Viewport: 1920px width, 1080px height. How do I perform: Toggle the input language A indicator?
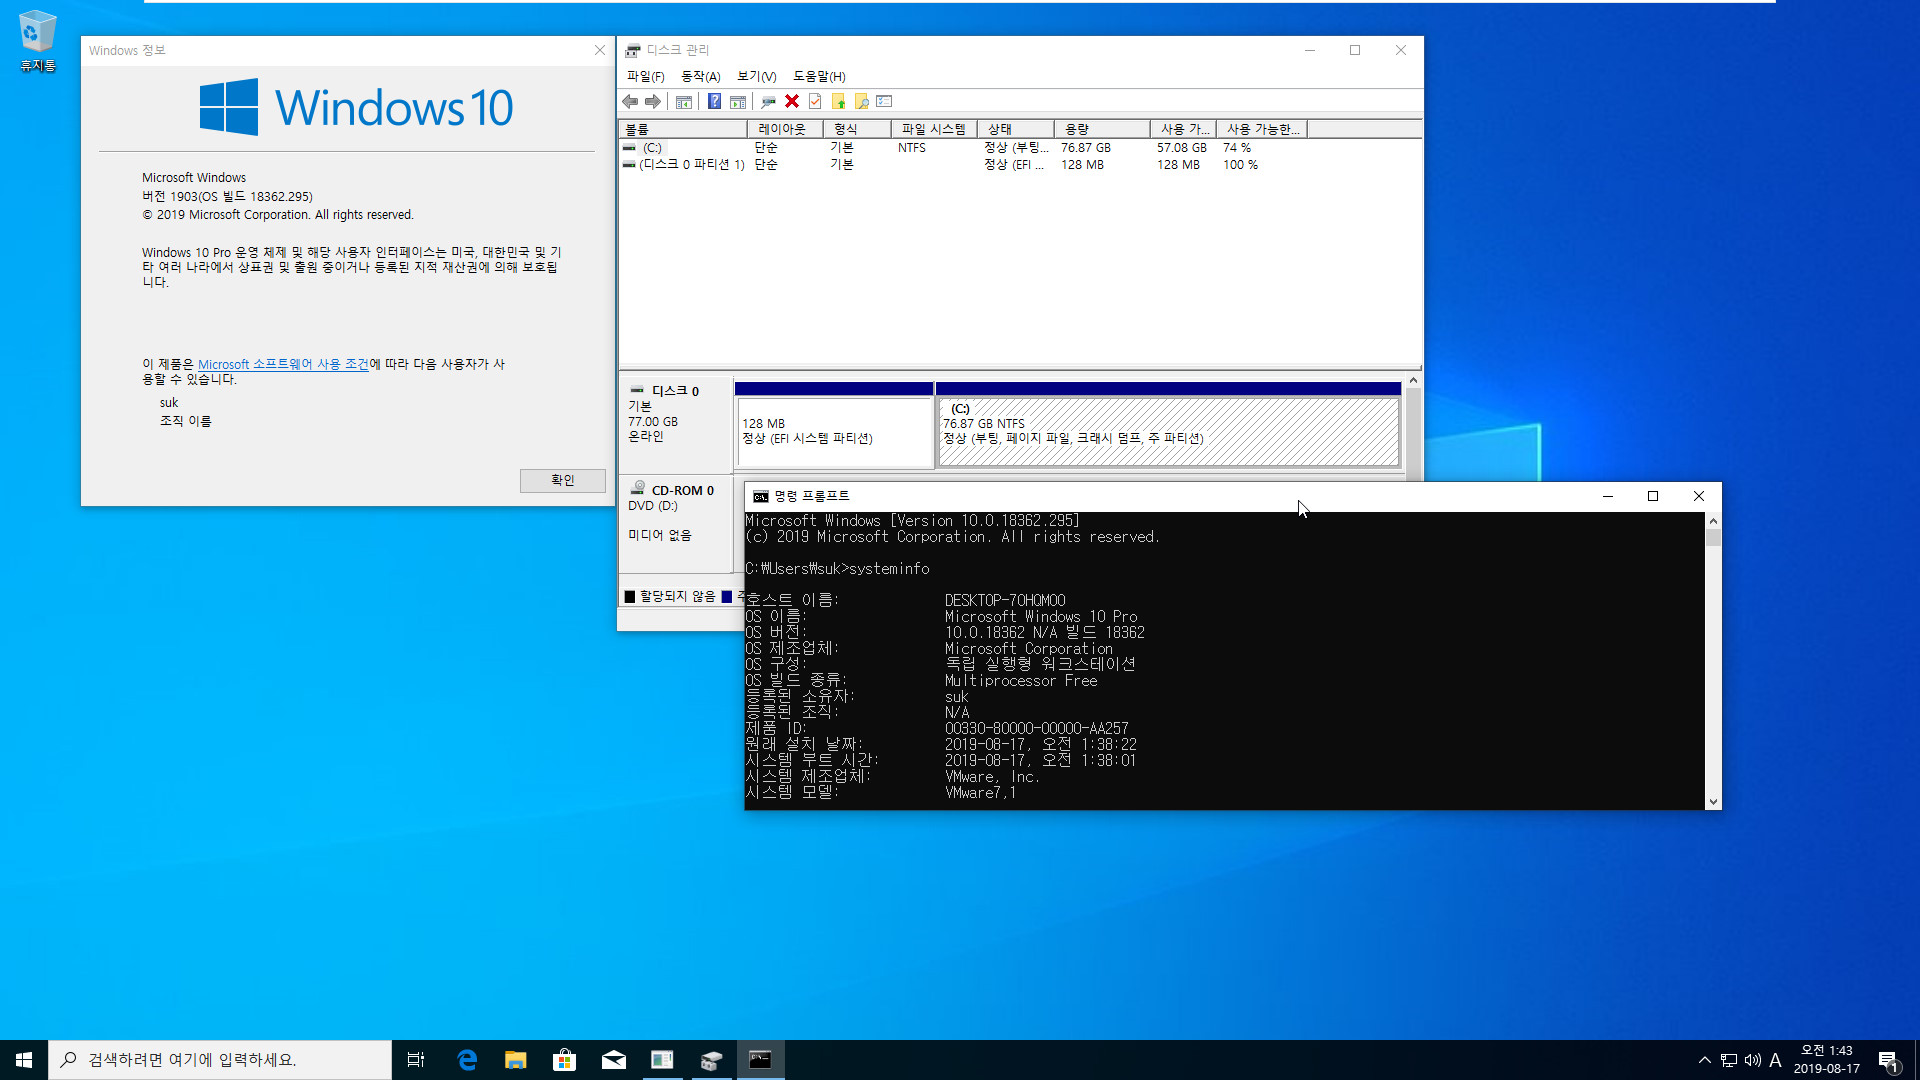coord(1776,1060)
